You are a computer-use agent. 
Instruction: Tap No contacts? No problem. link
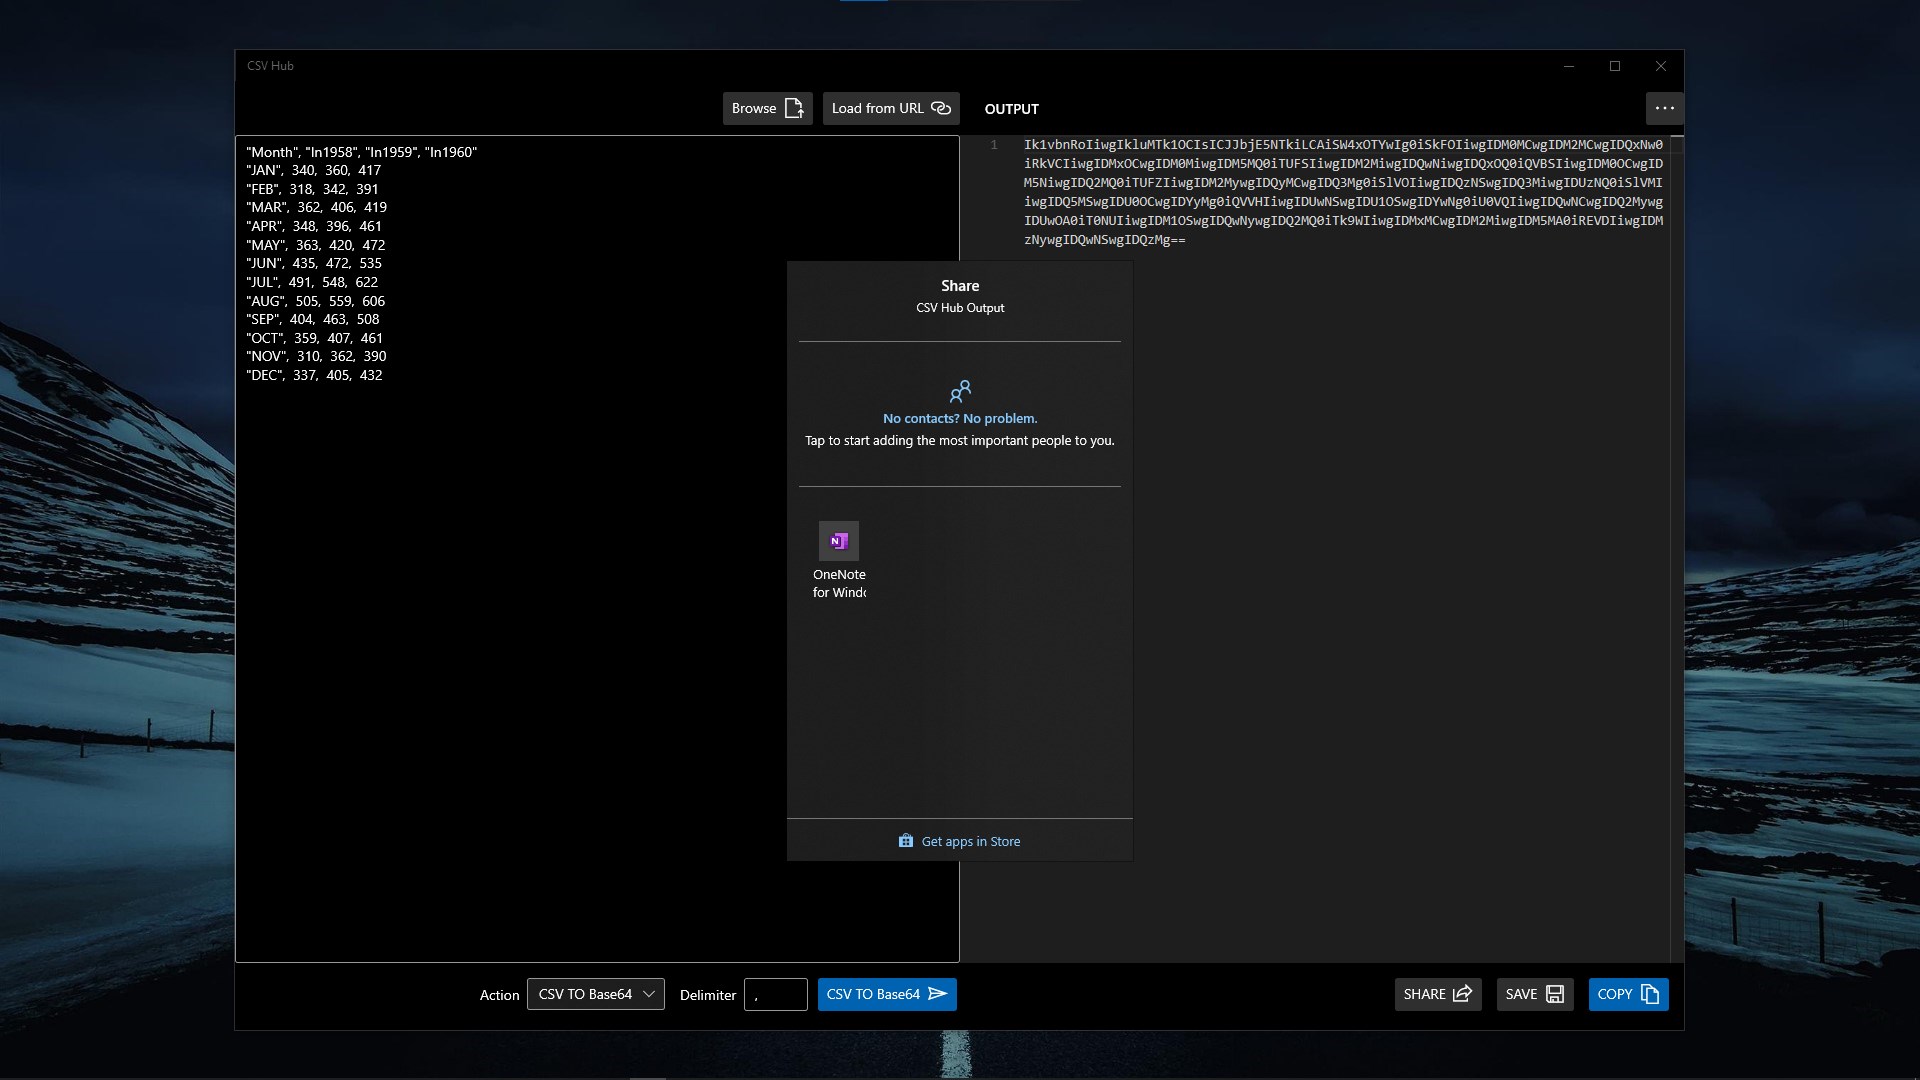pyautogui.click(x=960, y=418)
